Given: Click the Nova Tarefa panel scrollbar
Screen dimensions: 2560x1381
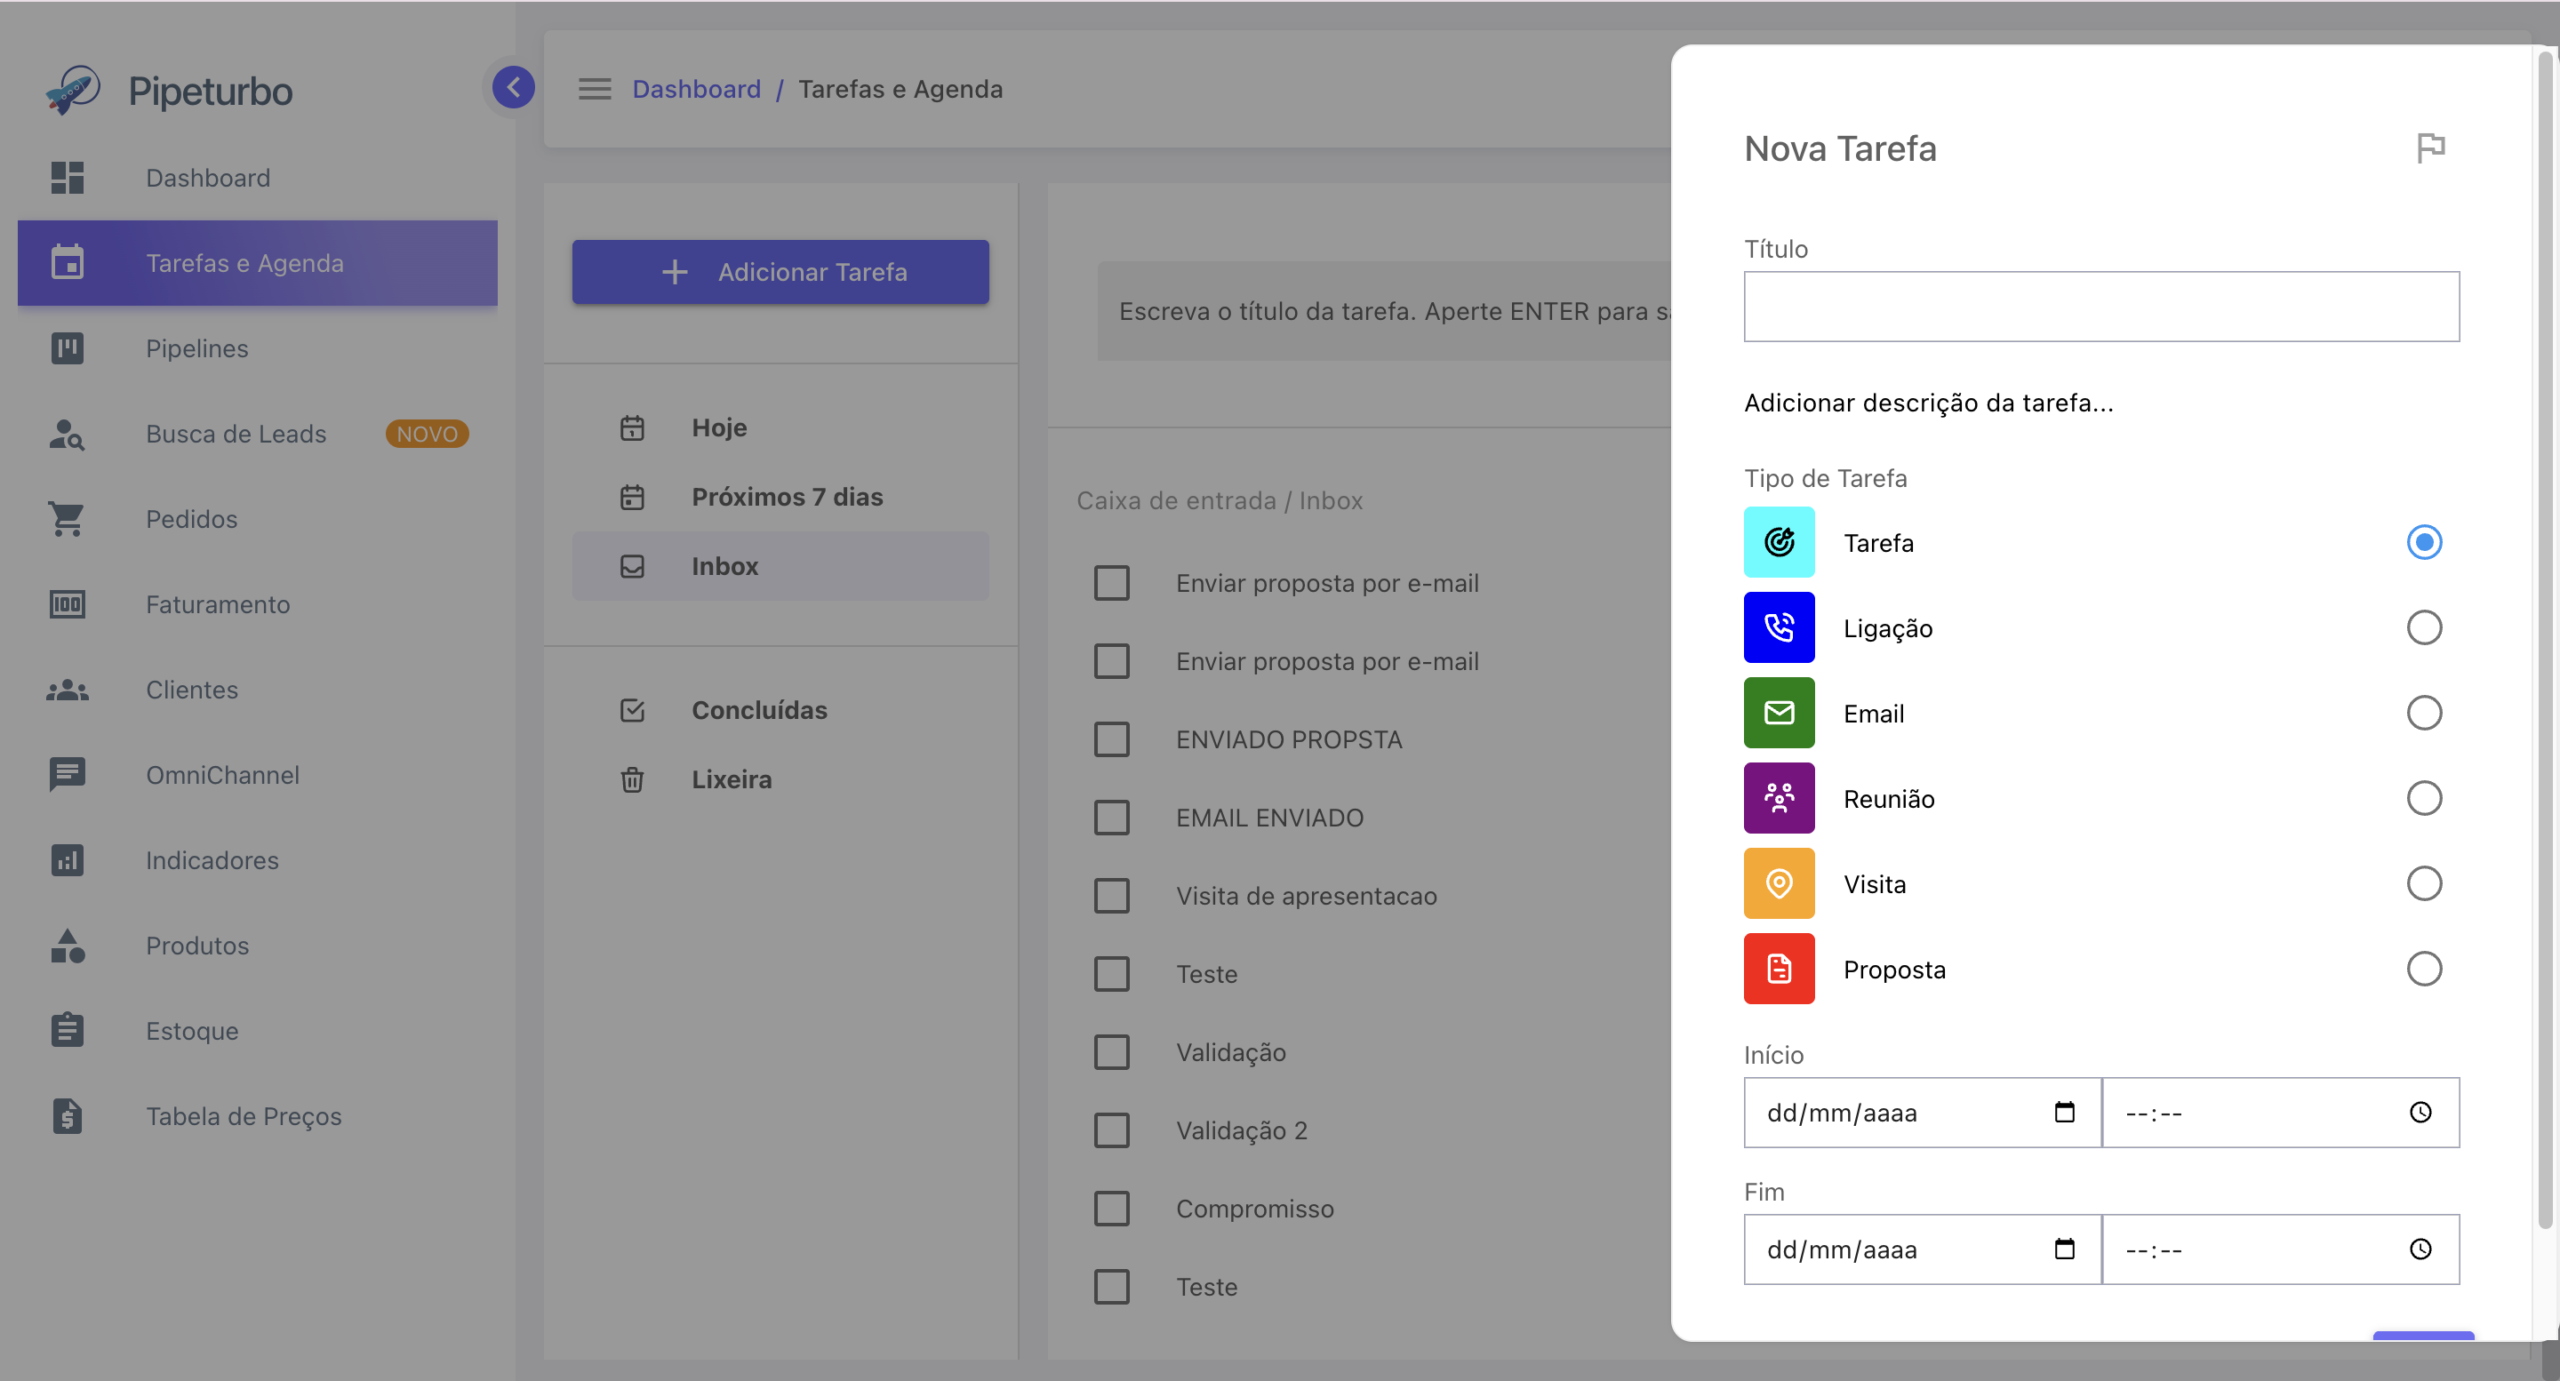Looking at the screenshot, I should [x=2546, y=640].
